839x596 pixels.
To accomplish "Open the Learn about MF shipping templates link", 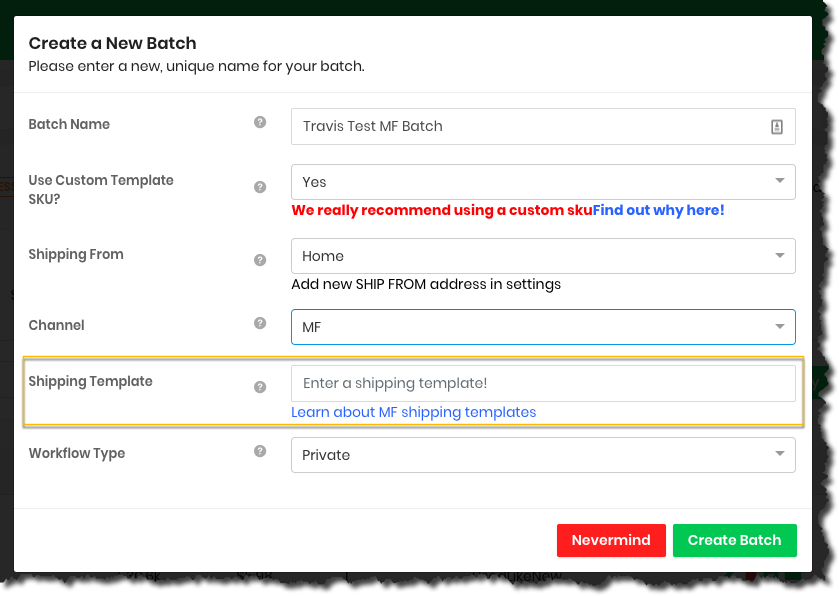I will [x=414, y=412].
